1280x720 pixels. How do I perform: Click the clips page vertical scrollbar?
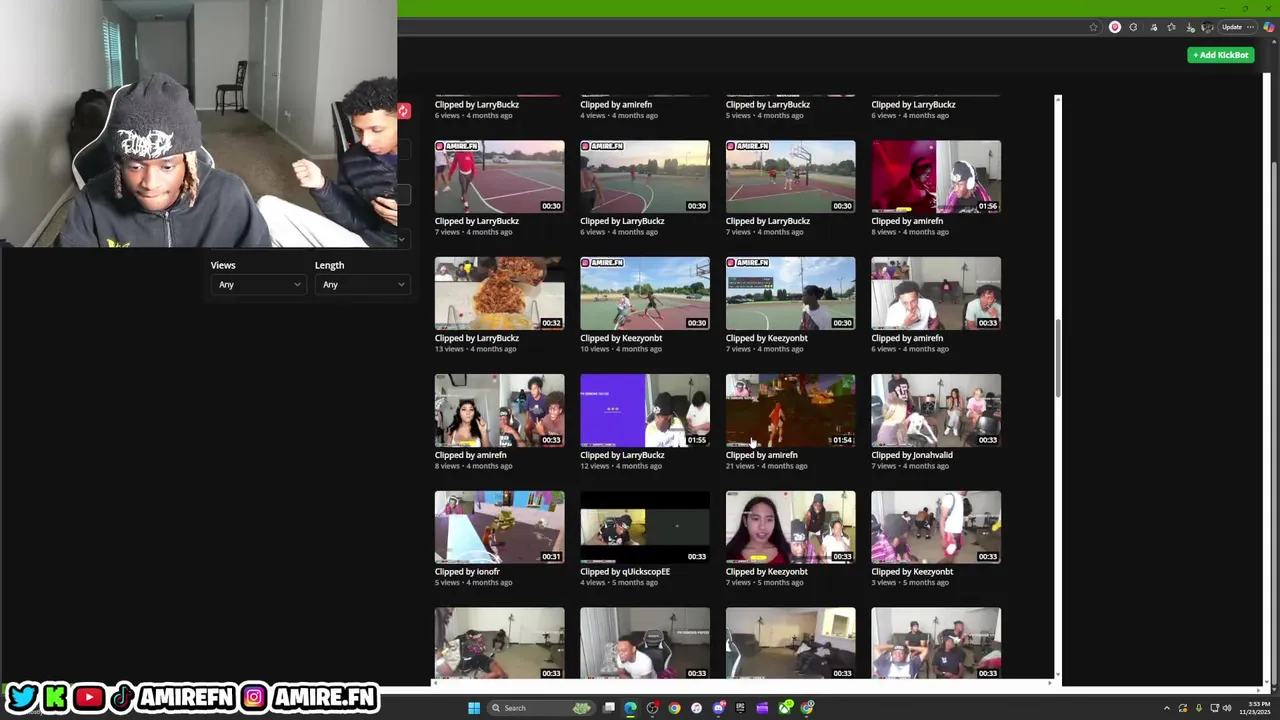(x=1058, y=358)
